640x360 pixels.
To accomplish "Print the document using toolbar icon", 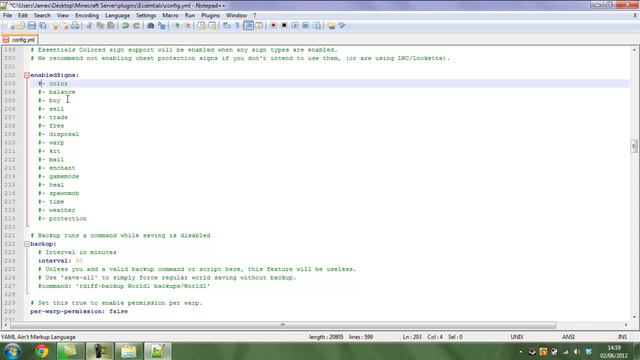I will pyautogui.click(x=76, y=26).
